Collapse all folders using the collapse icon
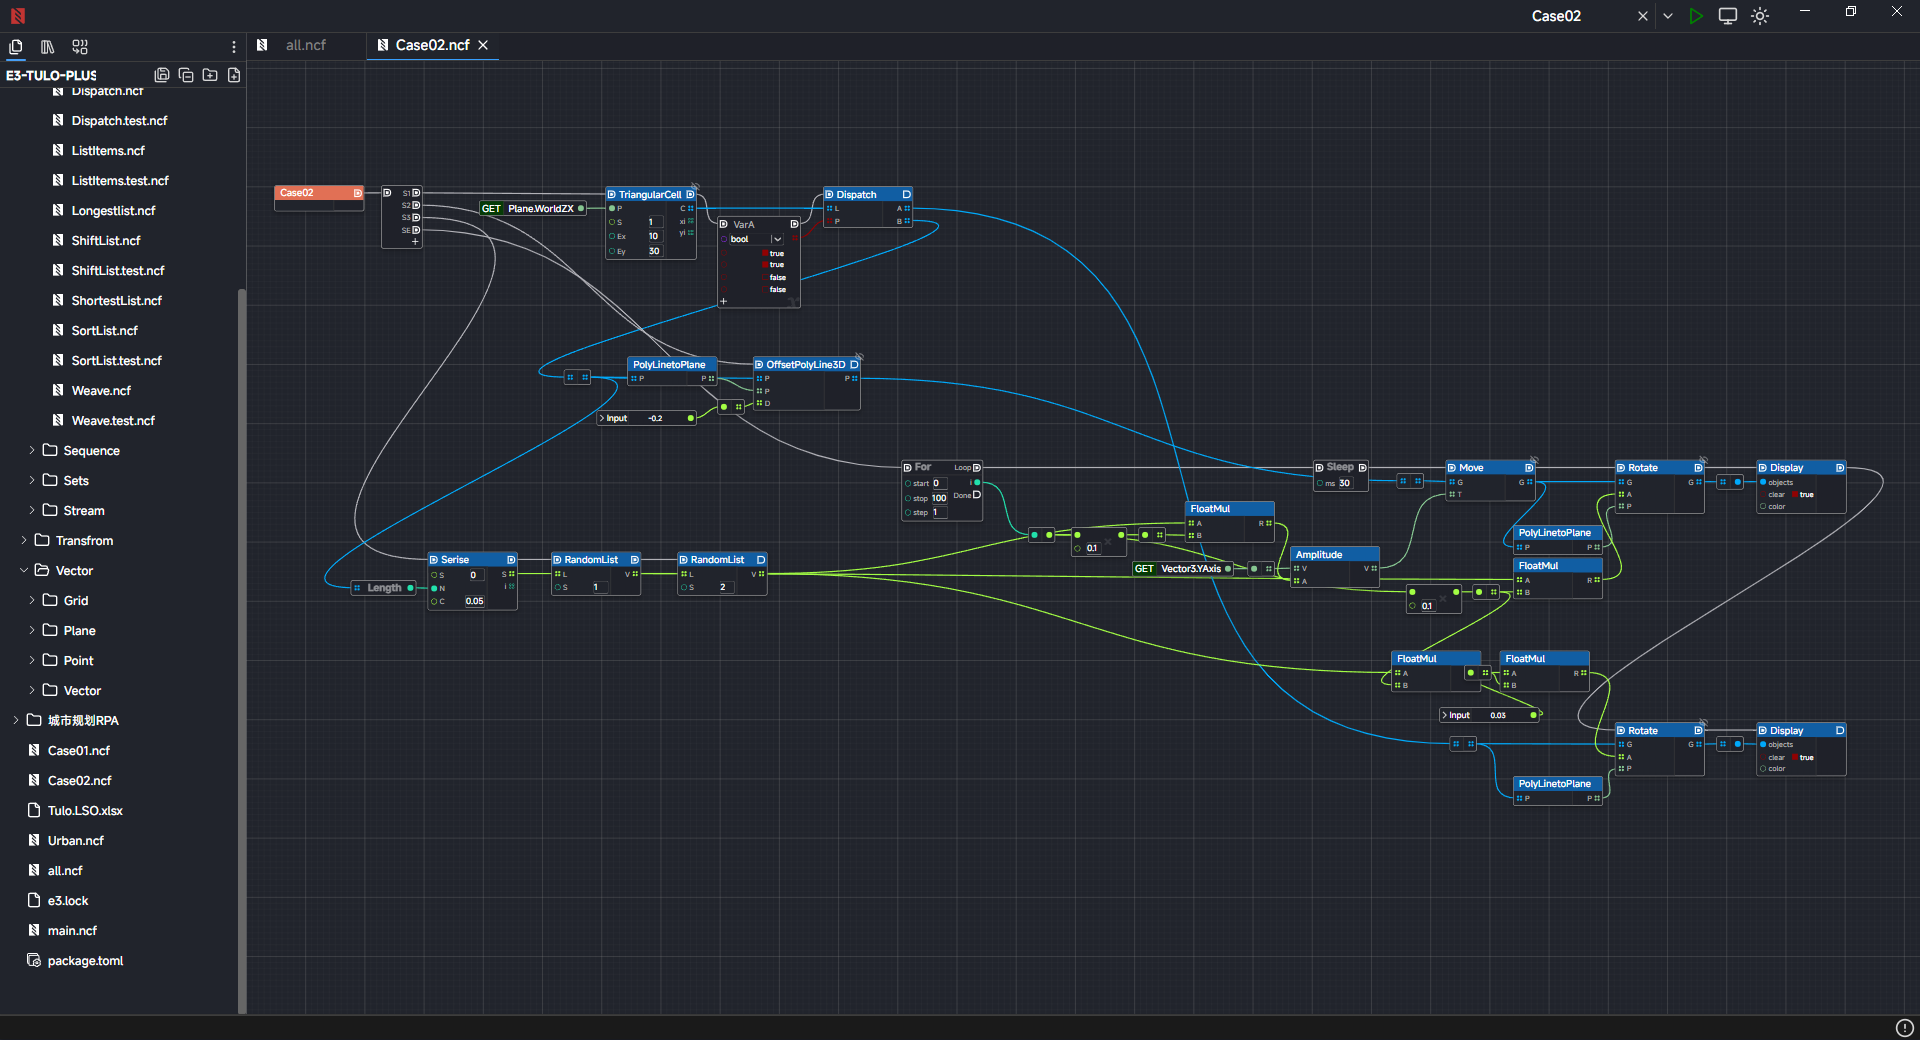 (x=186, y=75)
